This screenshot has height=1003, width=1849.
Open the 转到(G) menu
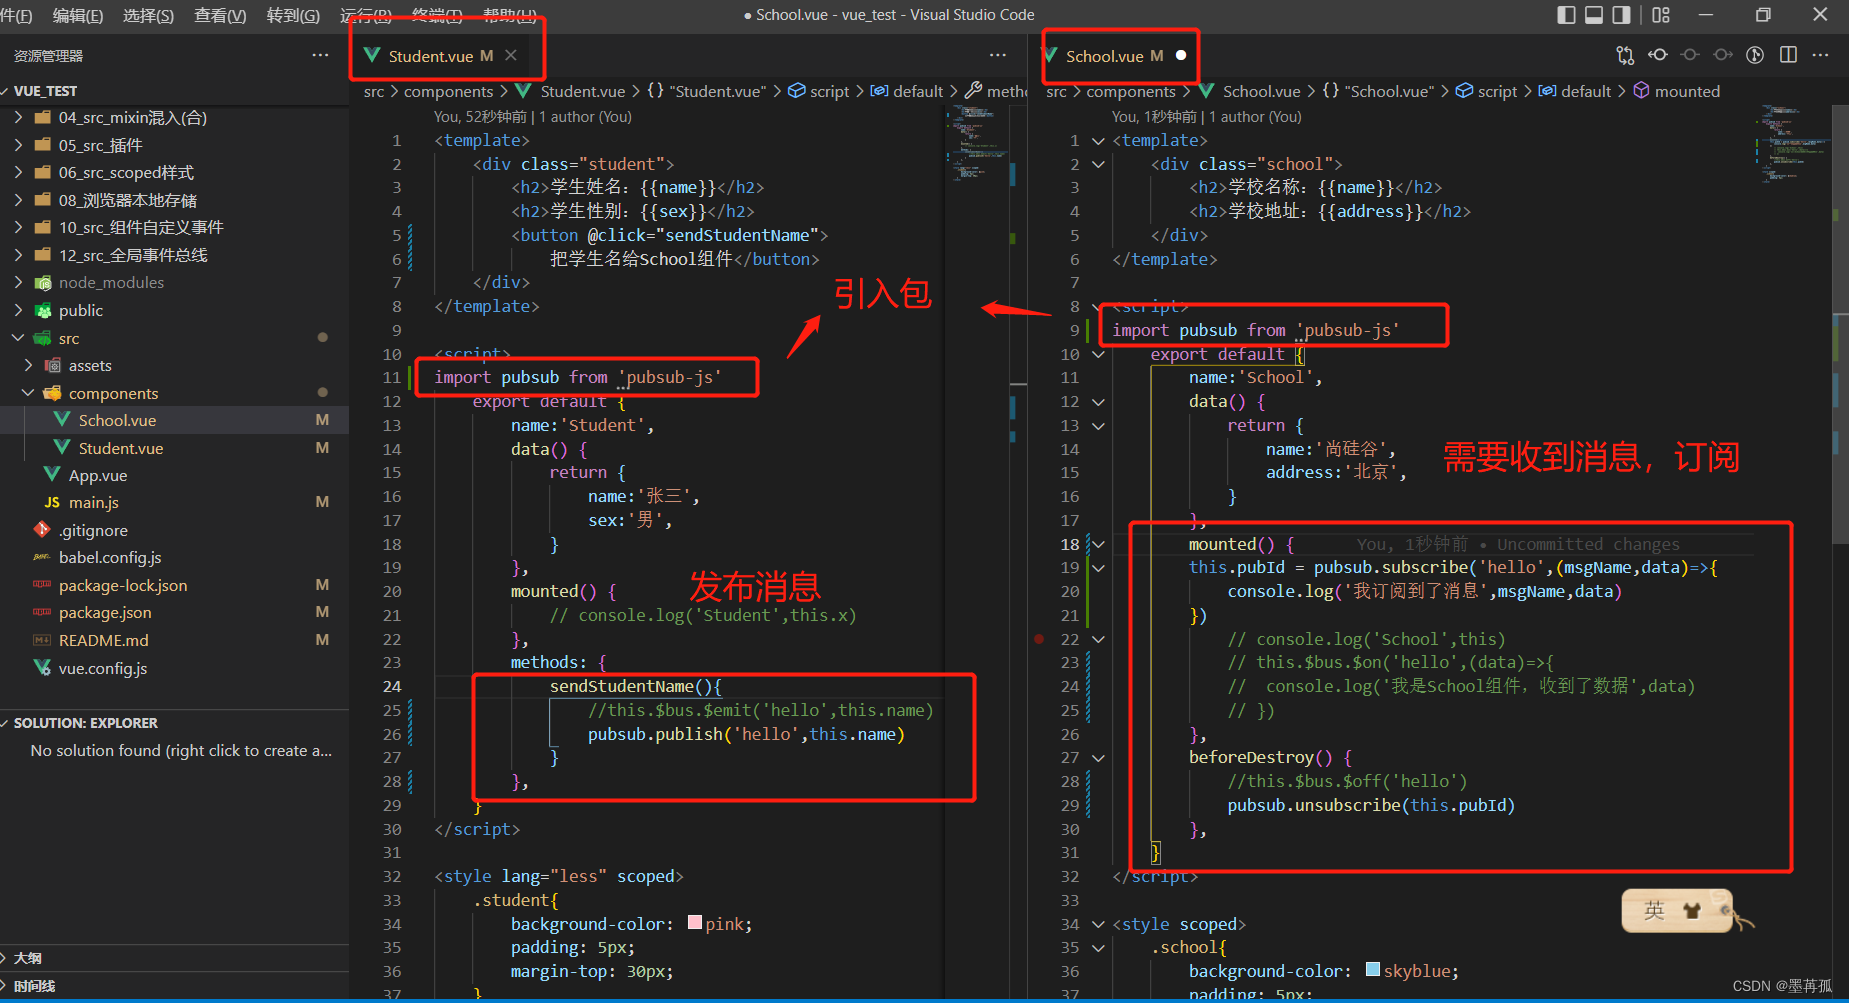point(293,15)
